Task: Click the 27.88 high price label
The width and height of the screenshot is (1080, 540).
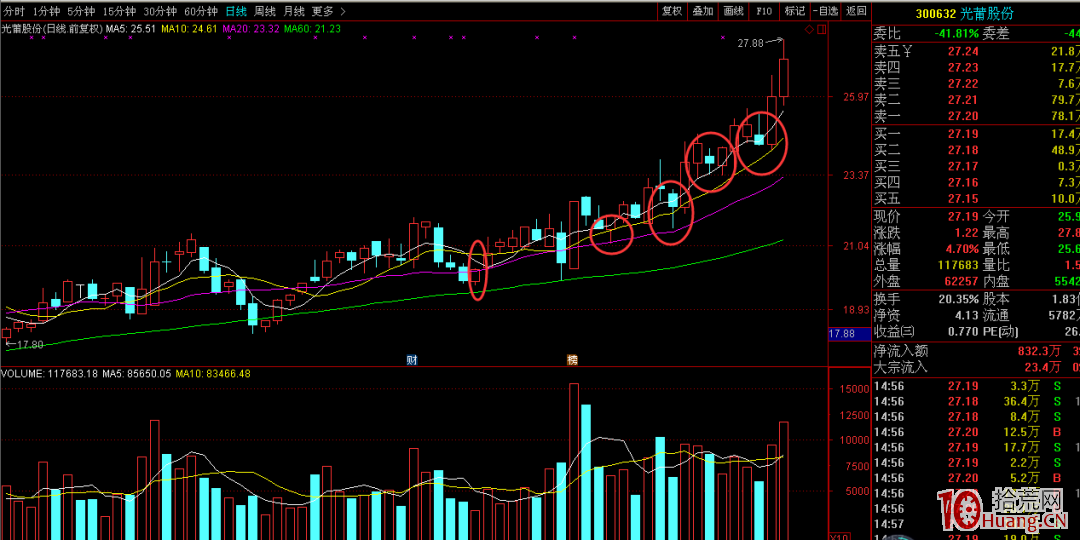Action: click(751, 43)
